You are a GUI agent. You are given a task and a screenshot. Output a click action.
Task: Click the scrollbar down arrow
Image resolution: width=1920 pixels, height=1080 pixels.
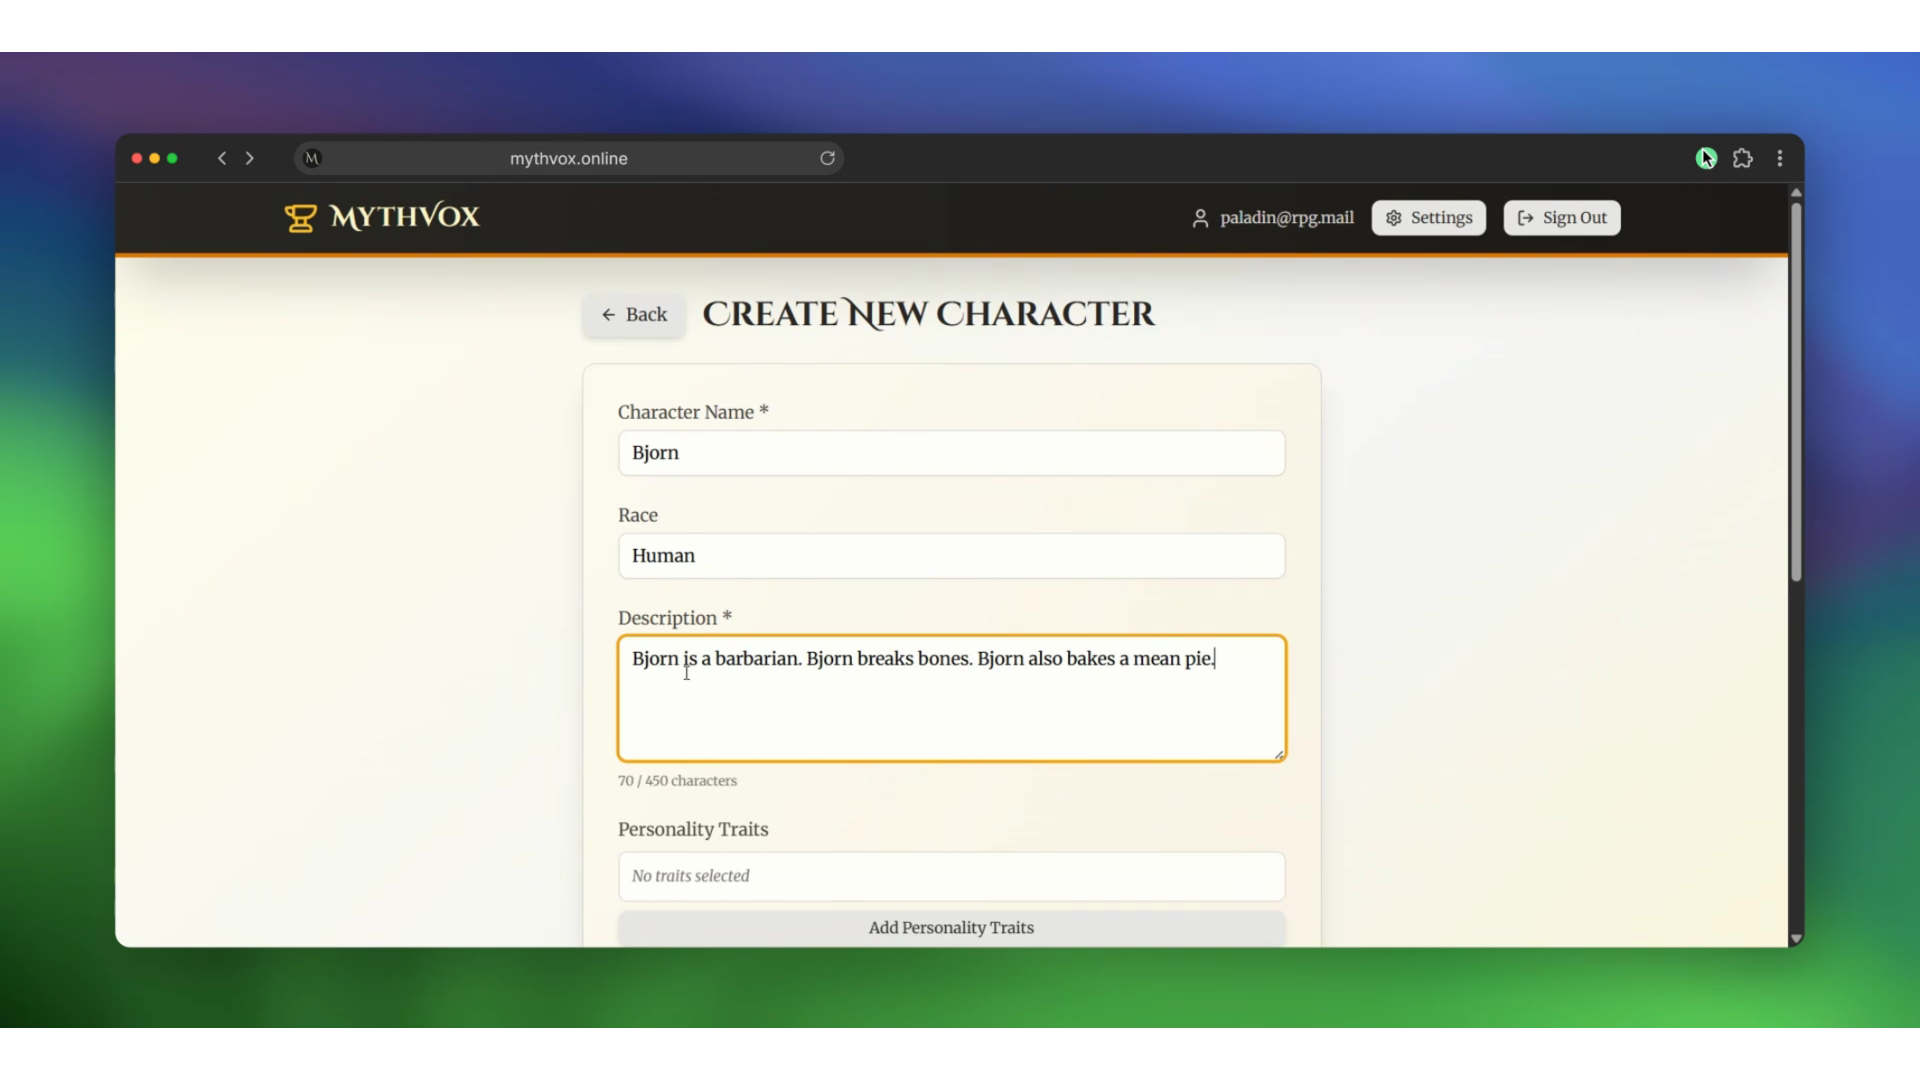click(1796, 938)
